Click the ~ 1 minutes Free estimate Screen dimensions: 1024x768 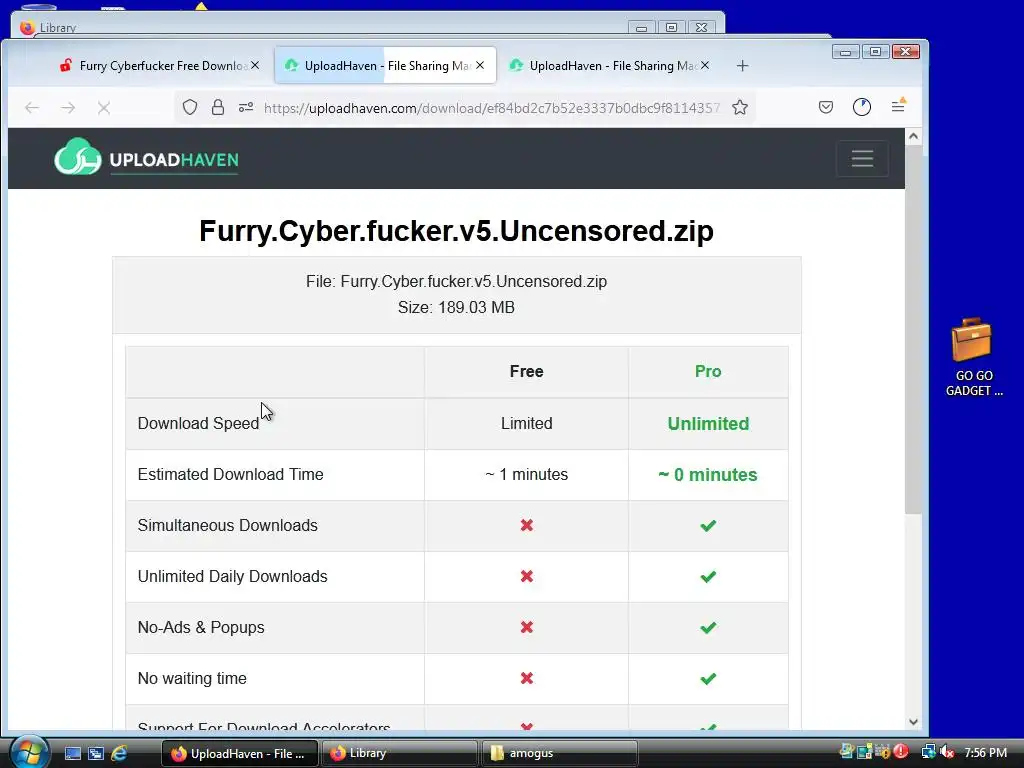coord(526,474)
